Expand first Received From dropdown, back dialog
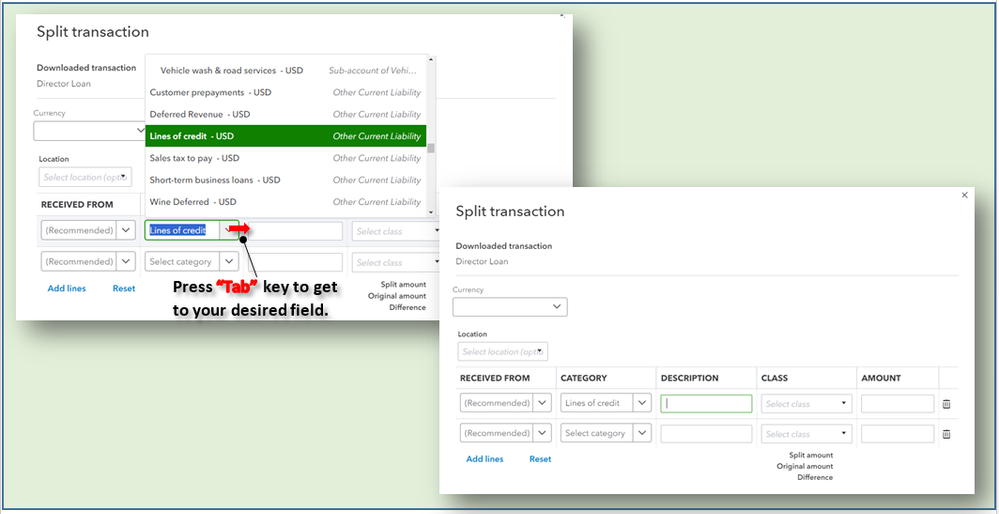The height and width of the screenshot is (514, 999). click(x=126, y=230)
